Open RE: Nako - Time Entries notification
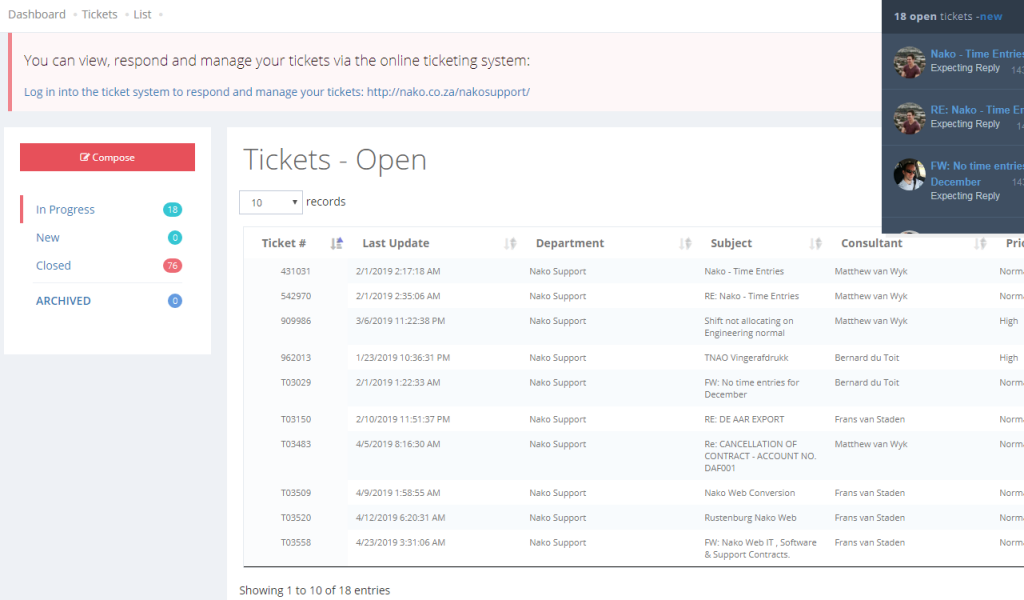This screenshot has height=600, width=1024. click(976, 110)
